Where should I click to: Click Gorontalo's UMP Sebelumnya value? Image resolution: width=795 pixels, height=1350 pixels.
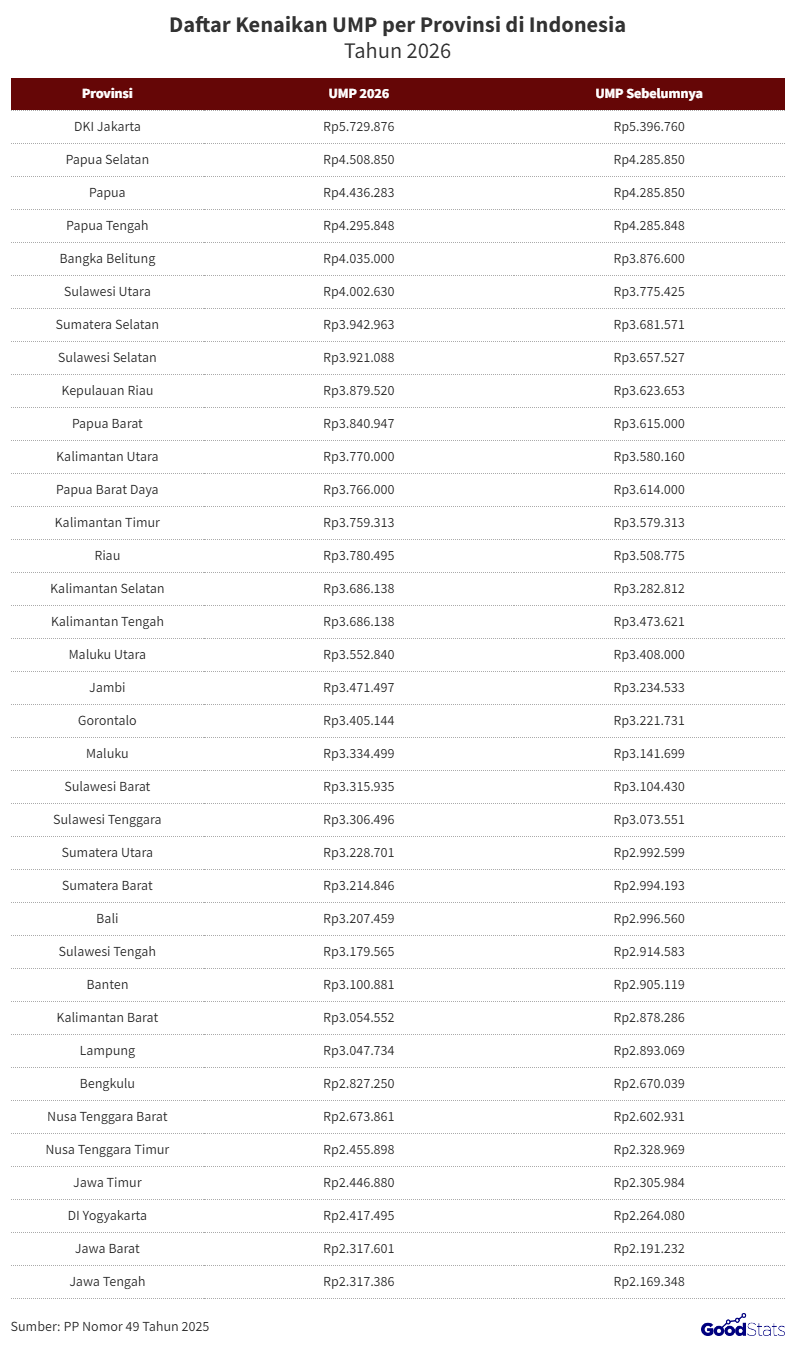click(648, 721)
